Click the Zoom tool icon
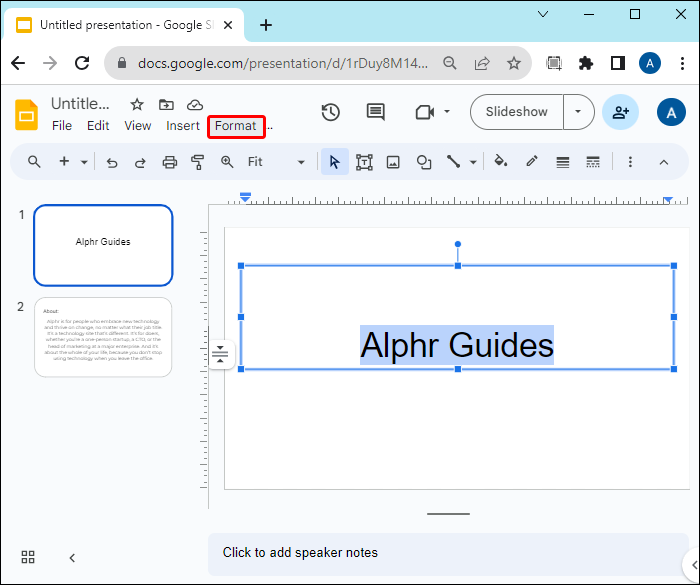The width and height of the screenshot is (700, 585). point(227,162)
